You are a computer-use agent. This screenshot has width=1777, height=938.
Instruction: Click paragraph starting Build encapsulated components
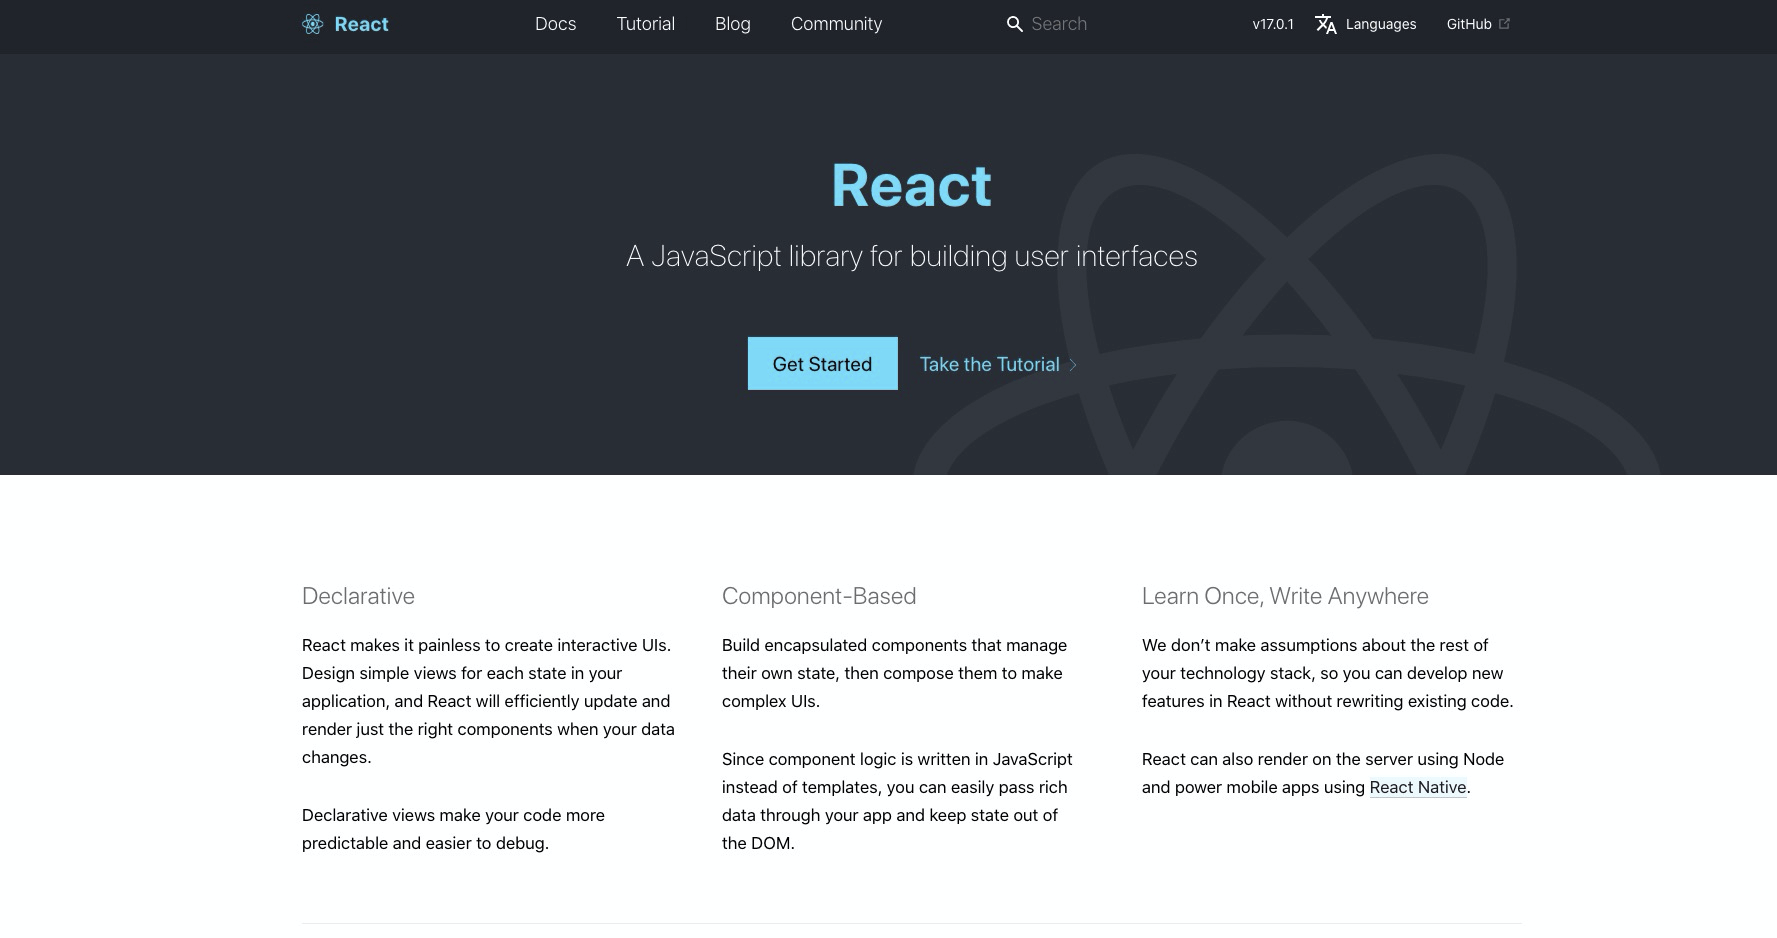click(895, 673)
